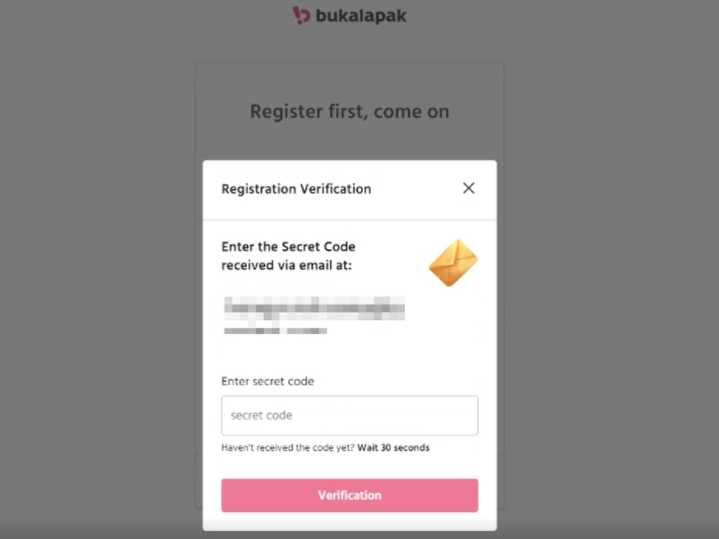719x539 pixels.
Task: Close the Registration Verification dialog
Action: point(468,188)
